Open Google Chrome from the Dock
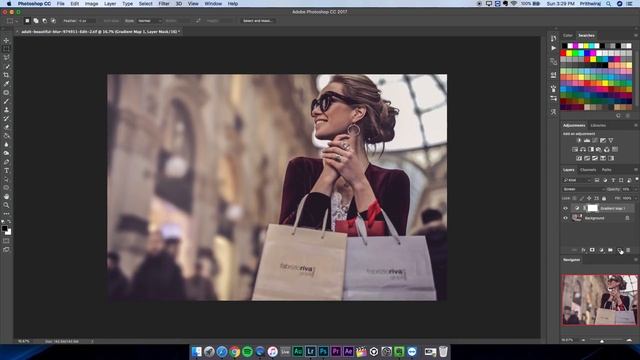The height and width of the screenshot is (360, 640). [234, 351]
